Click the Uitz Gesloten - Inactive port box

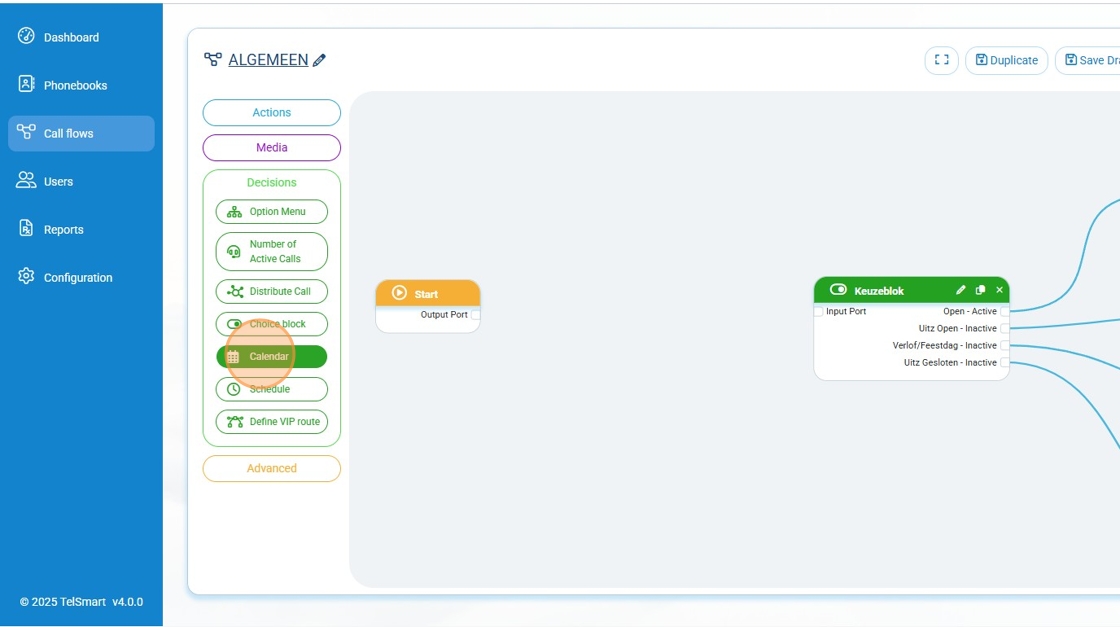pos(1005,363)
